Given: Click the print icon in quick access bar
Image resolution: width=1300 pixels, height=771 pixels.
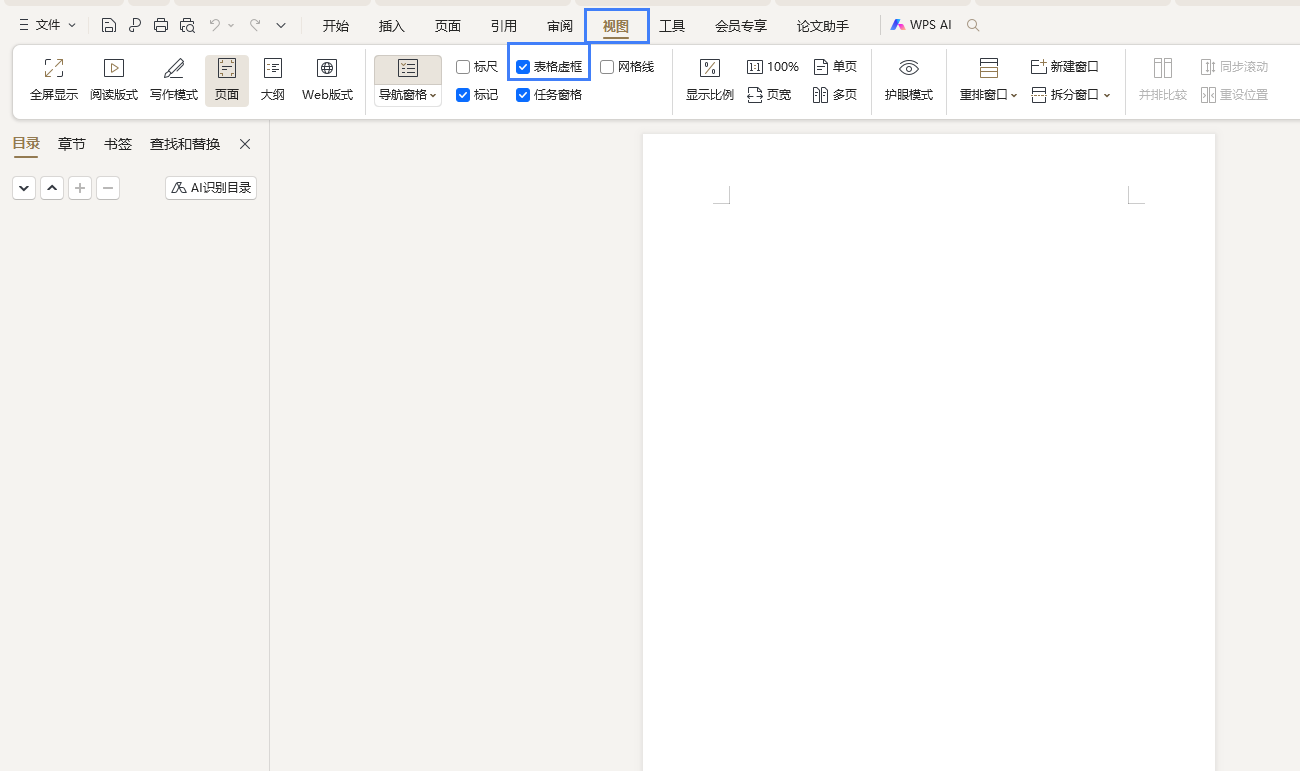Looking at the screenshot, I should click(x=161, y=25).
